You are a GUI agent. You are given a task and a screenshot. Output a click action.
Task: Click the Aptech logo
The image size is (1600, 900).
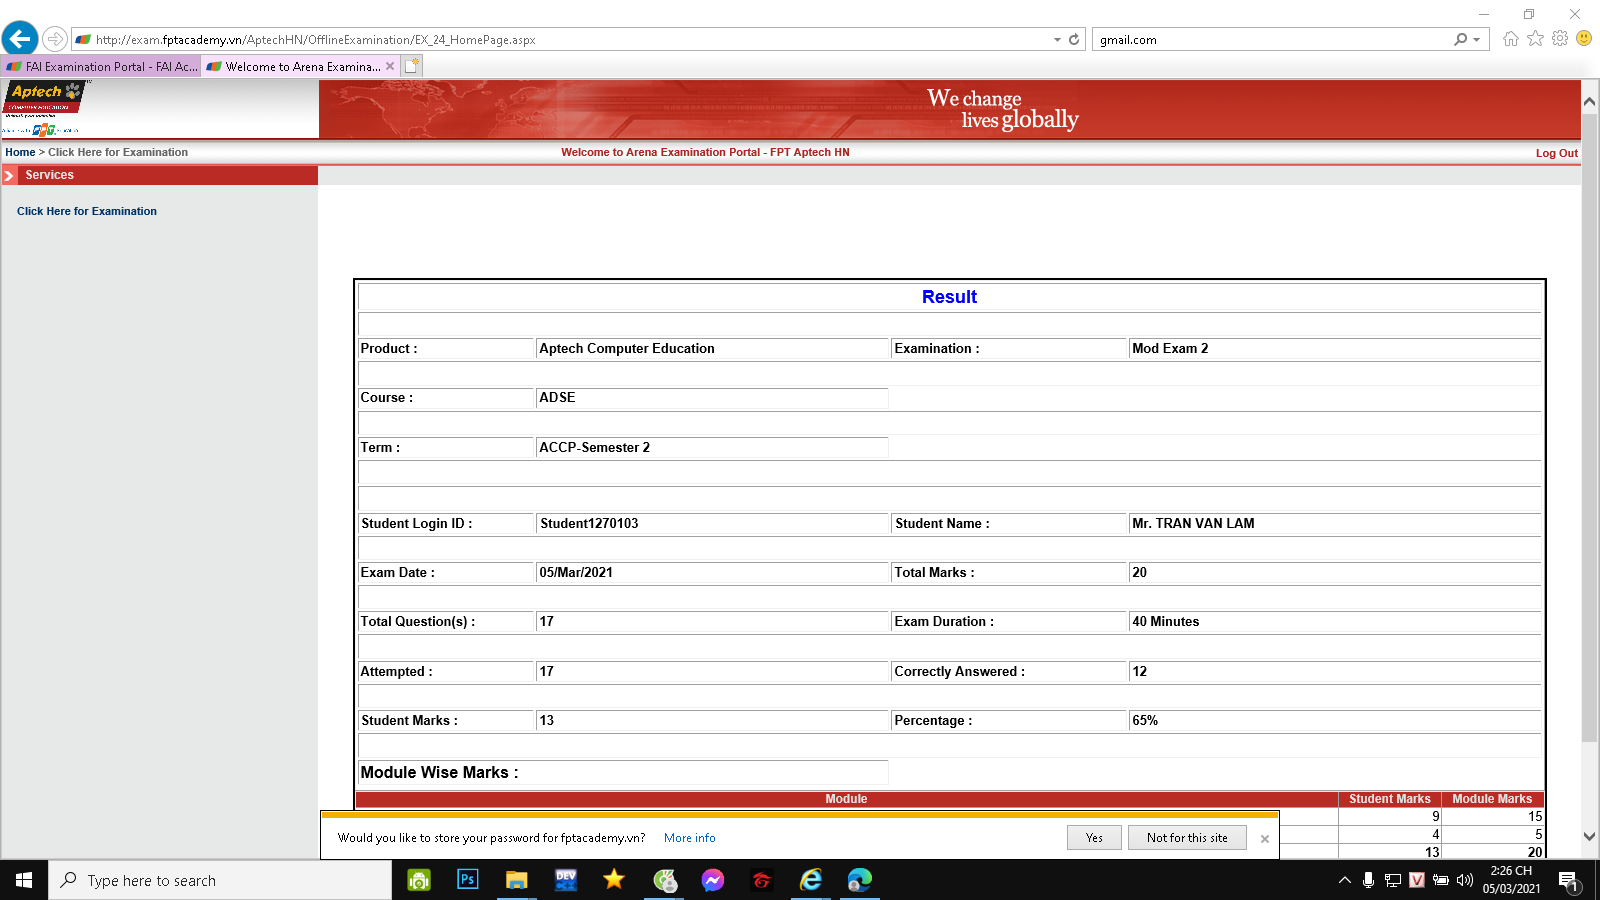[44, 108]
